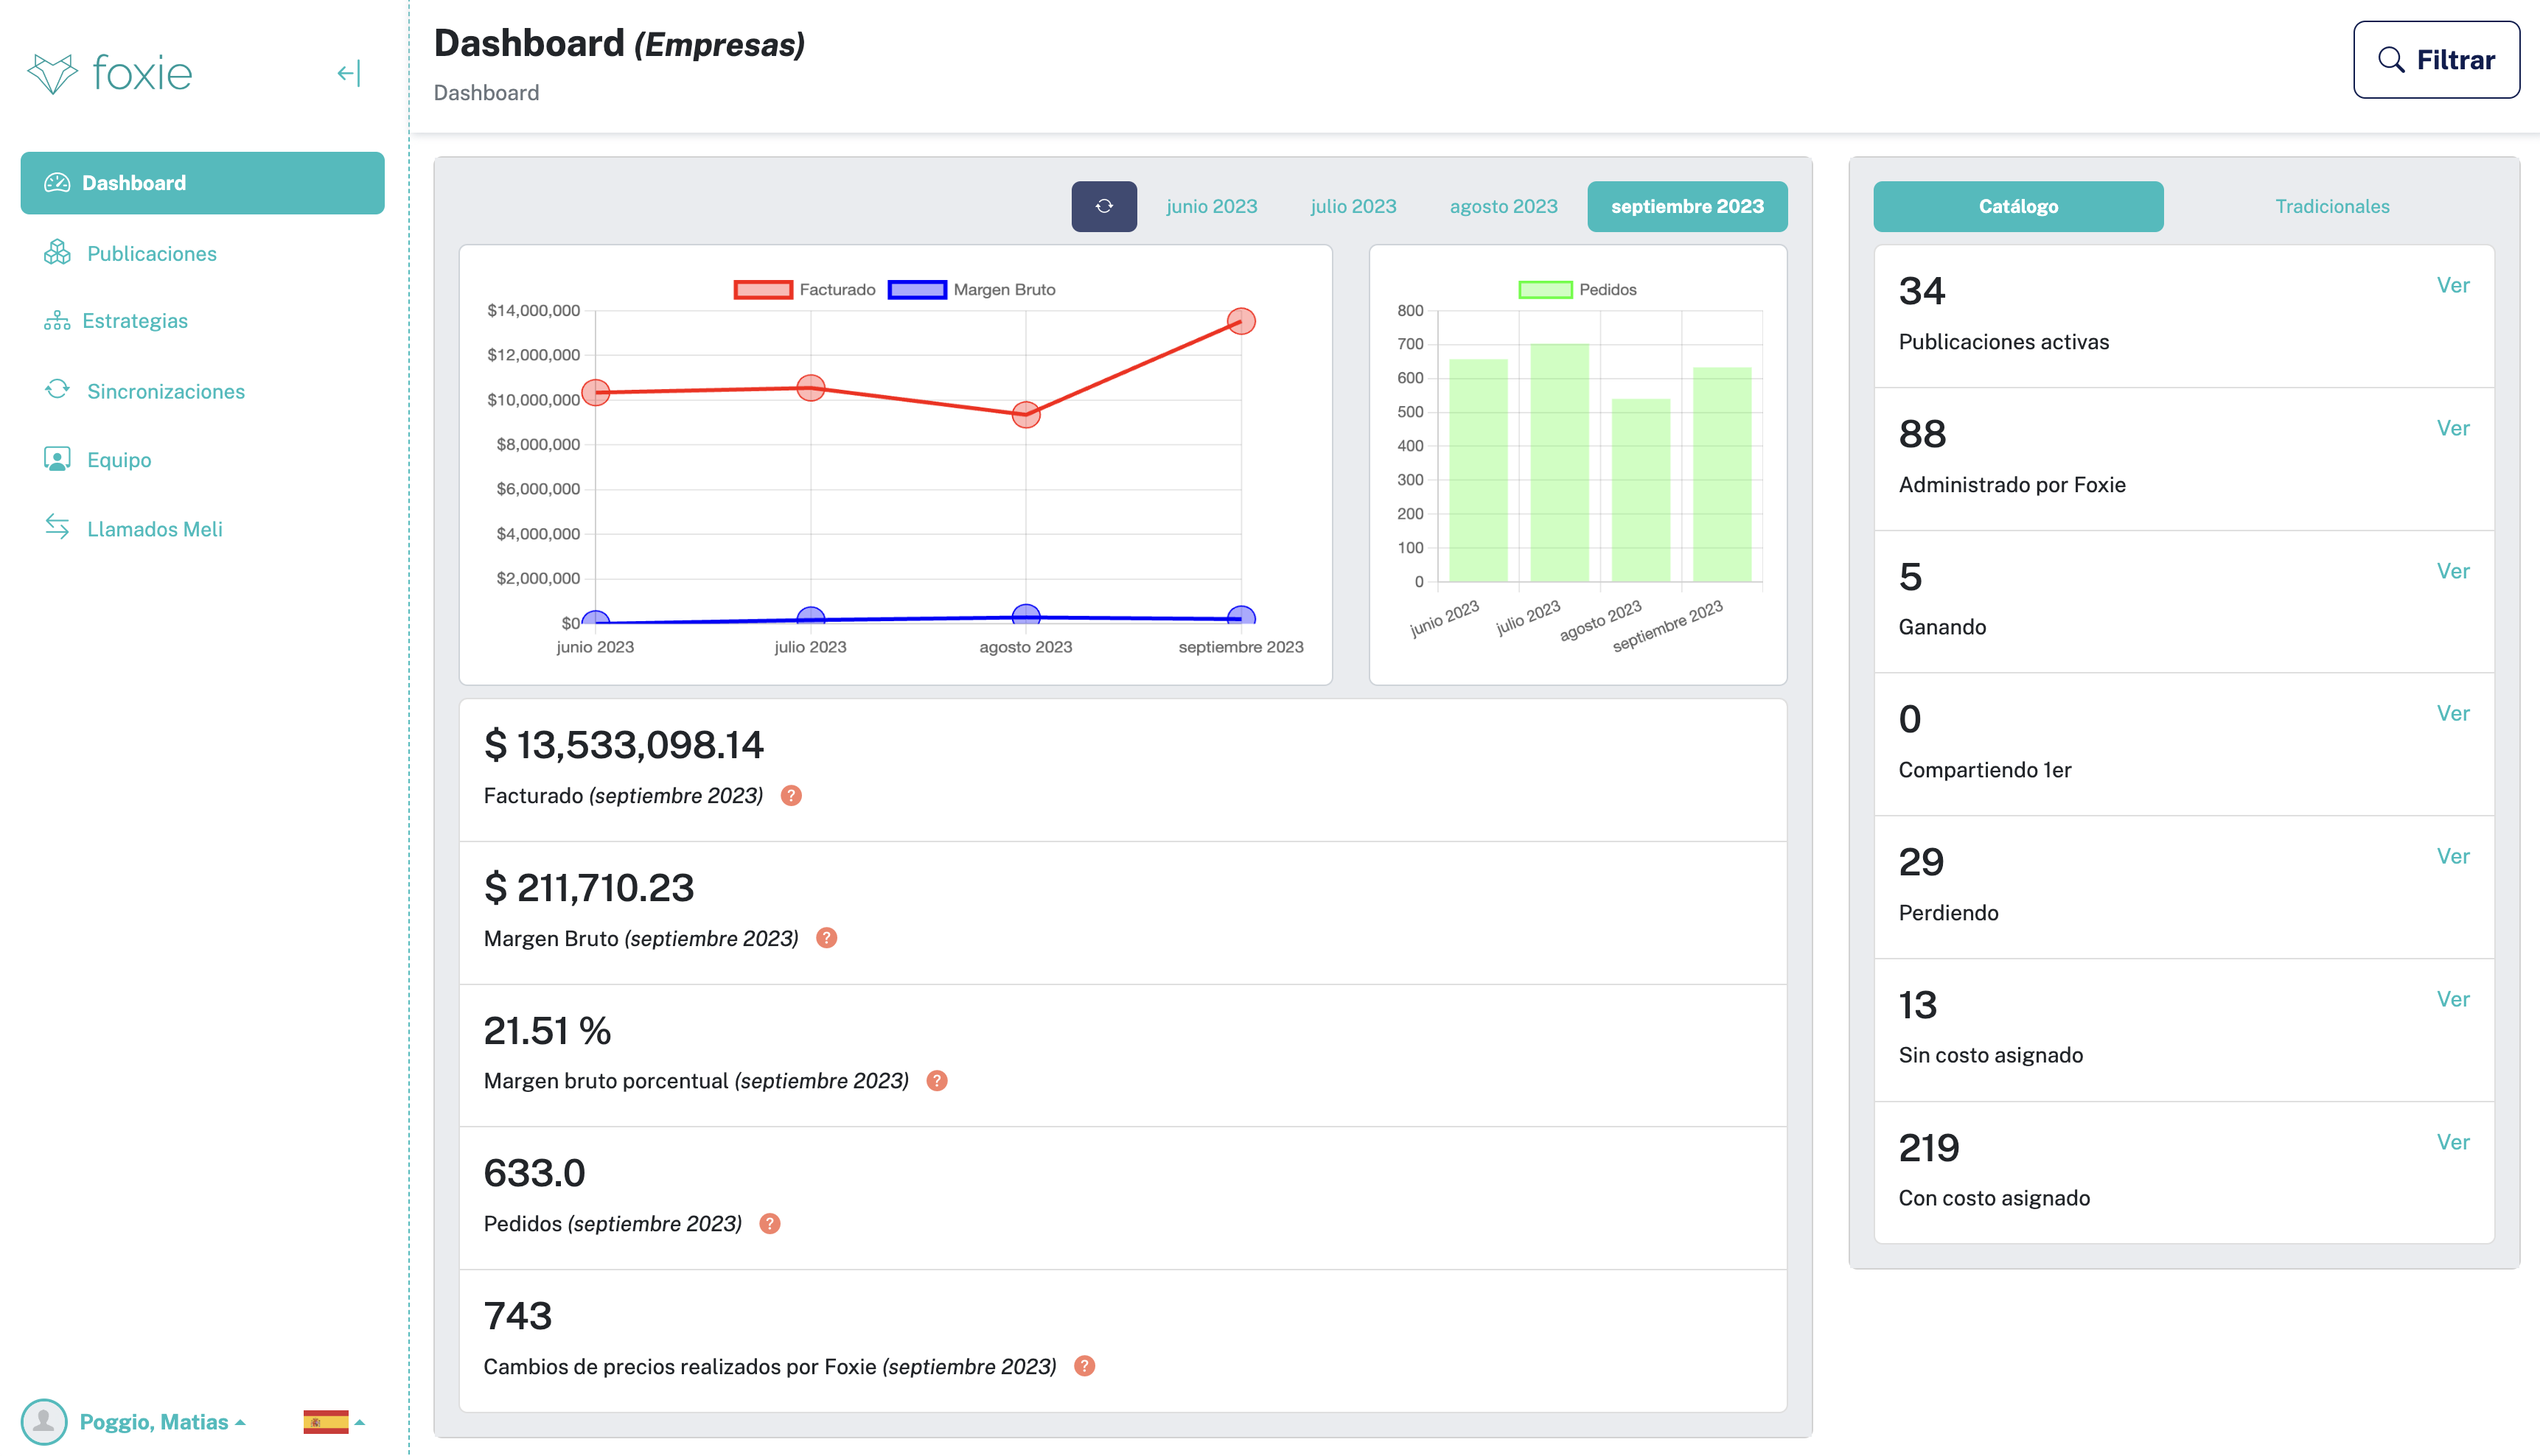Image resolution: width=2540 pixels, height=1456 pixels.
Task: Click the magnifier icon in Filtrar
Action: tap(2391, 60)
